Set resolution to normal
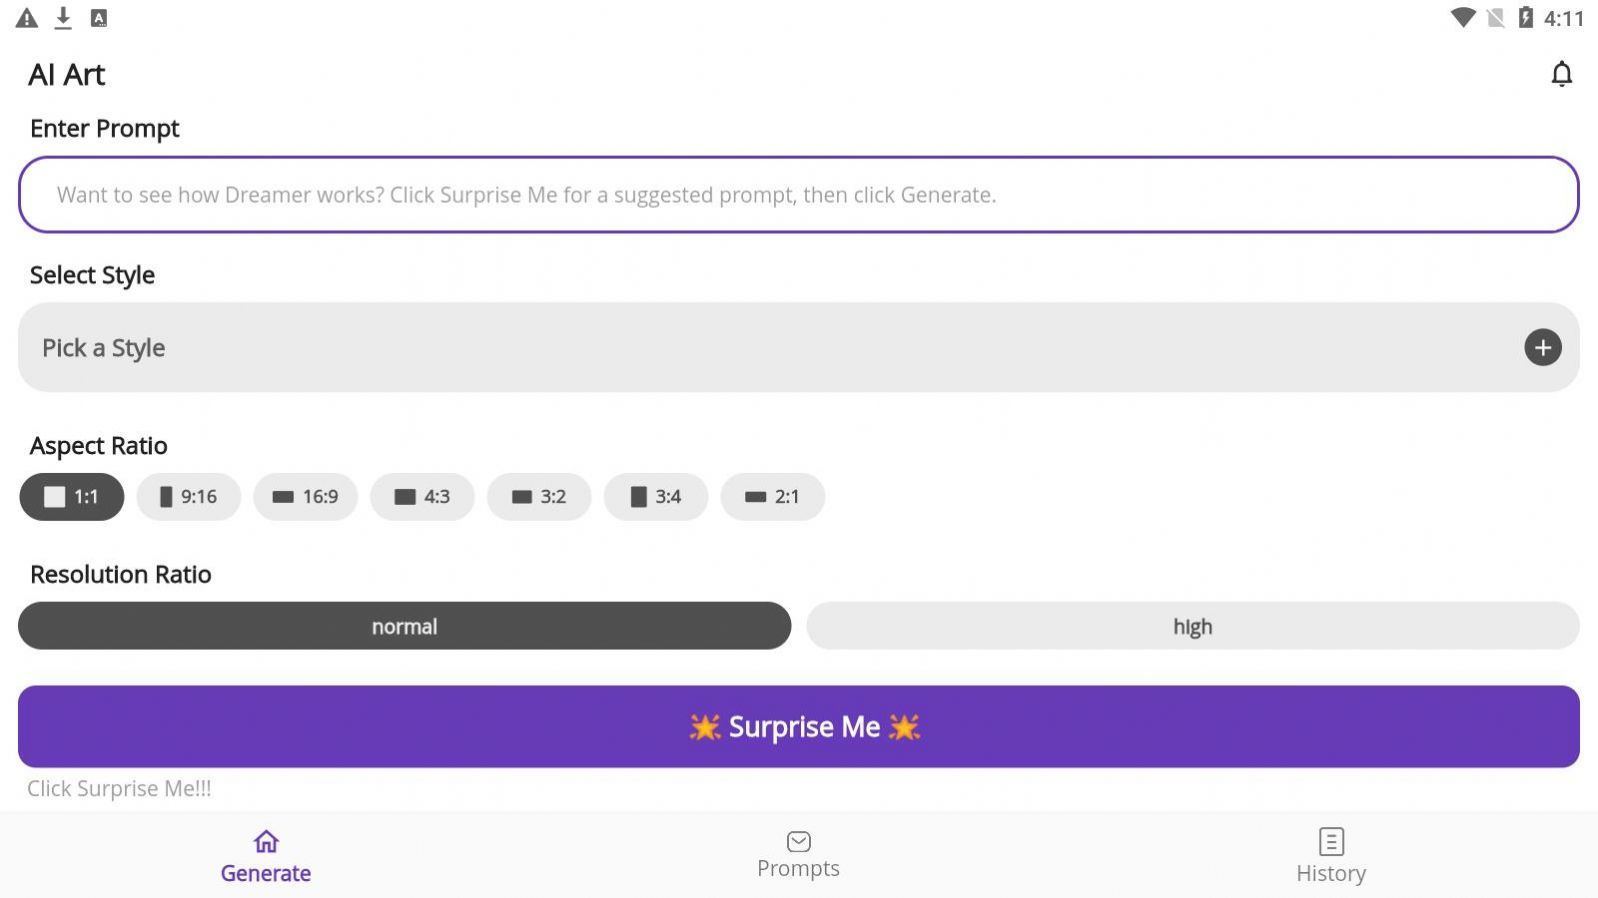 [x=404, y=627]
